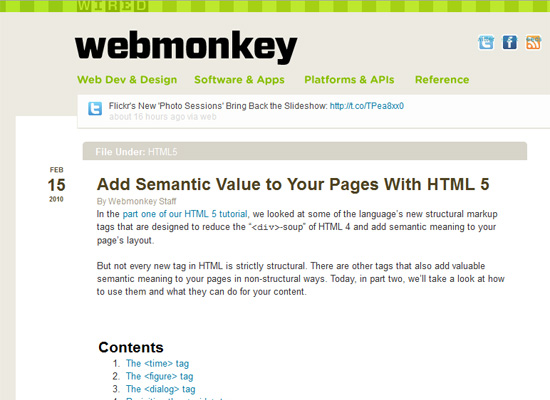Jump to 'The <figure> tag' section
550x400 pixels.
point(160,376)
